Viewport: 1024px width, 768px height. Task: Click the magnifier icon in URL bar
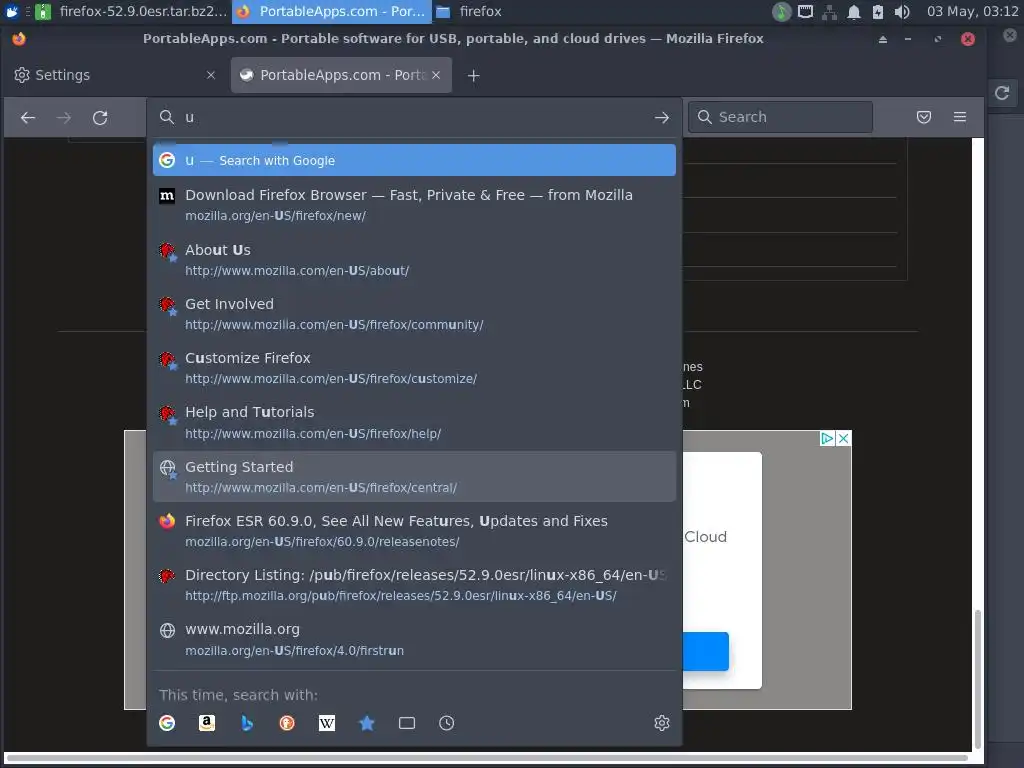click(167, 118)
